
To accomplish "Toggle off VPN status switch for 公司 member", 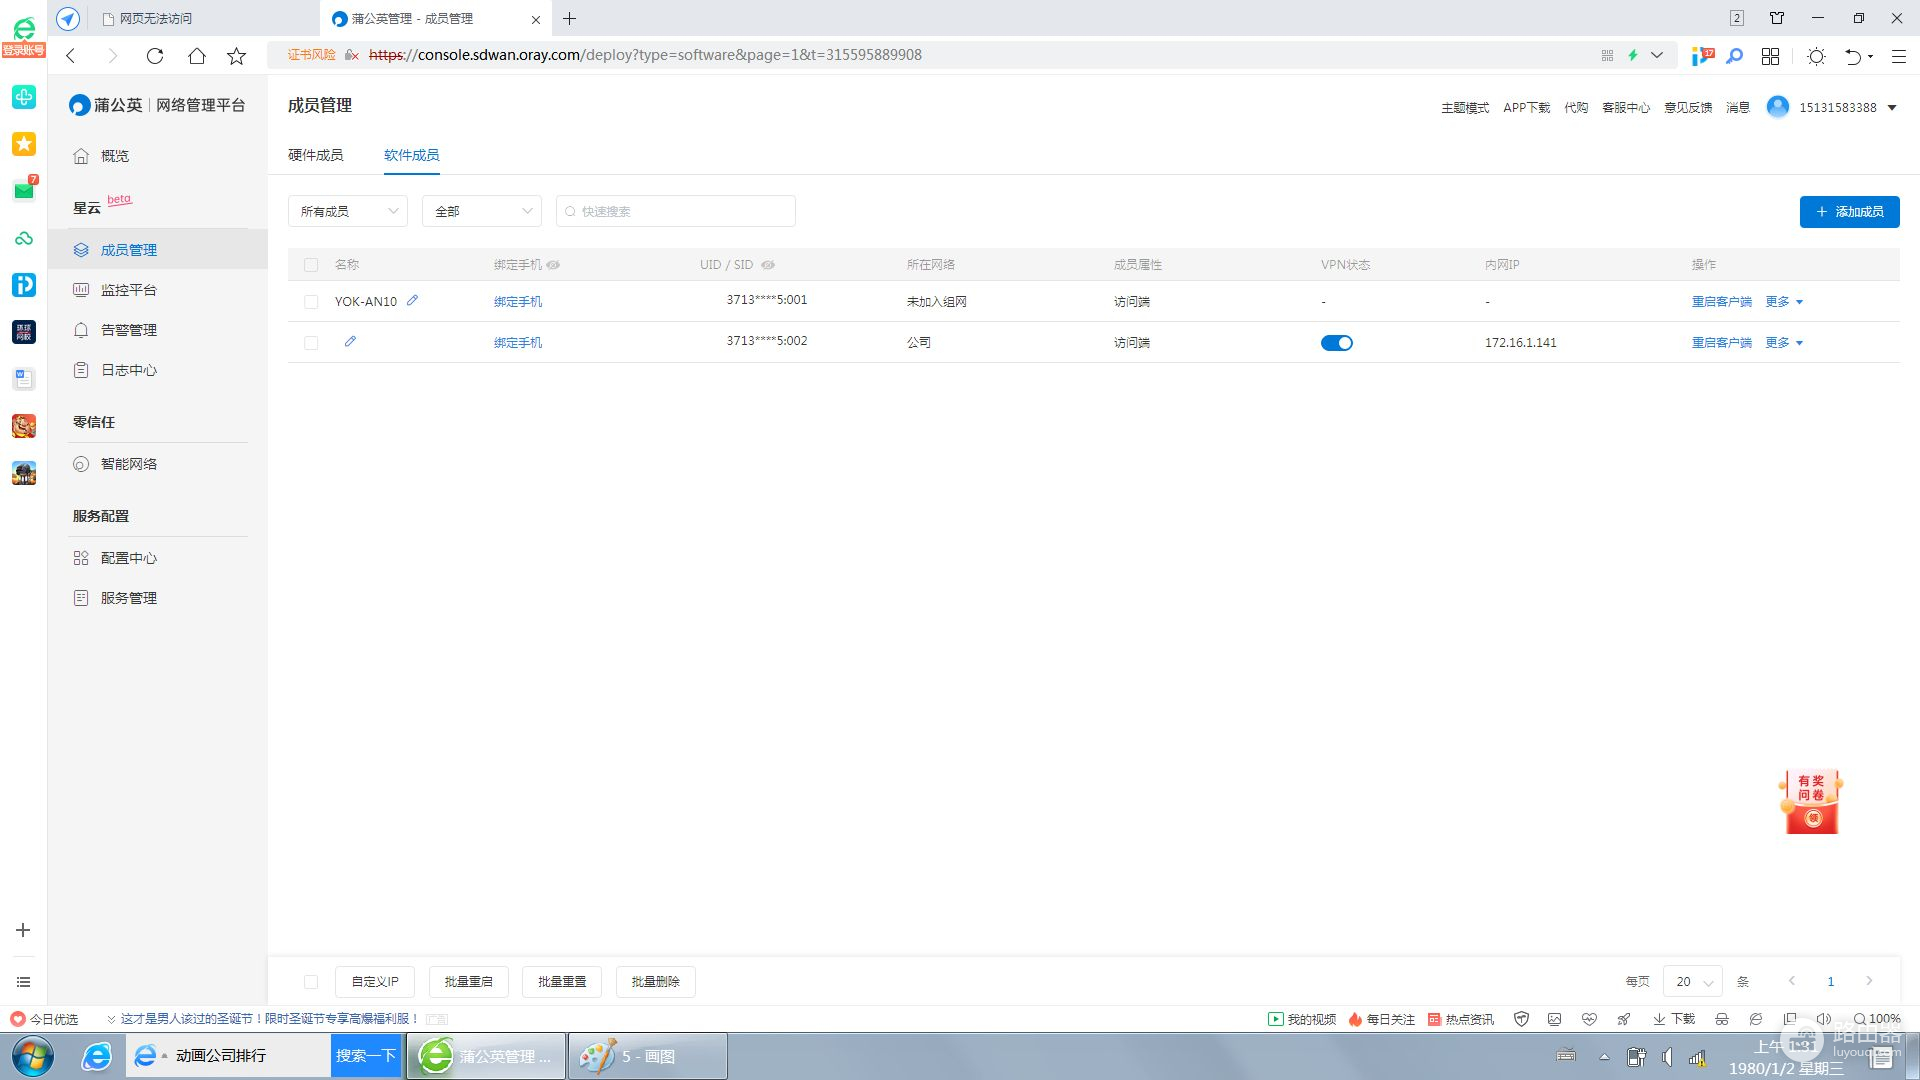I will [1336, 343].
